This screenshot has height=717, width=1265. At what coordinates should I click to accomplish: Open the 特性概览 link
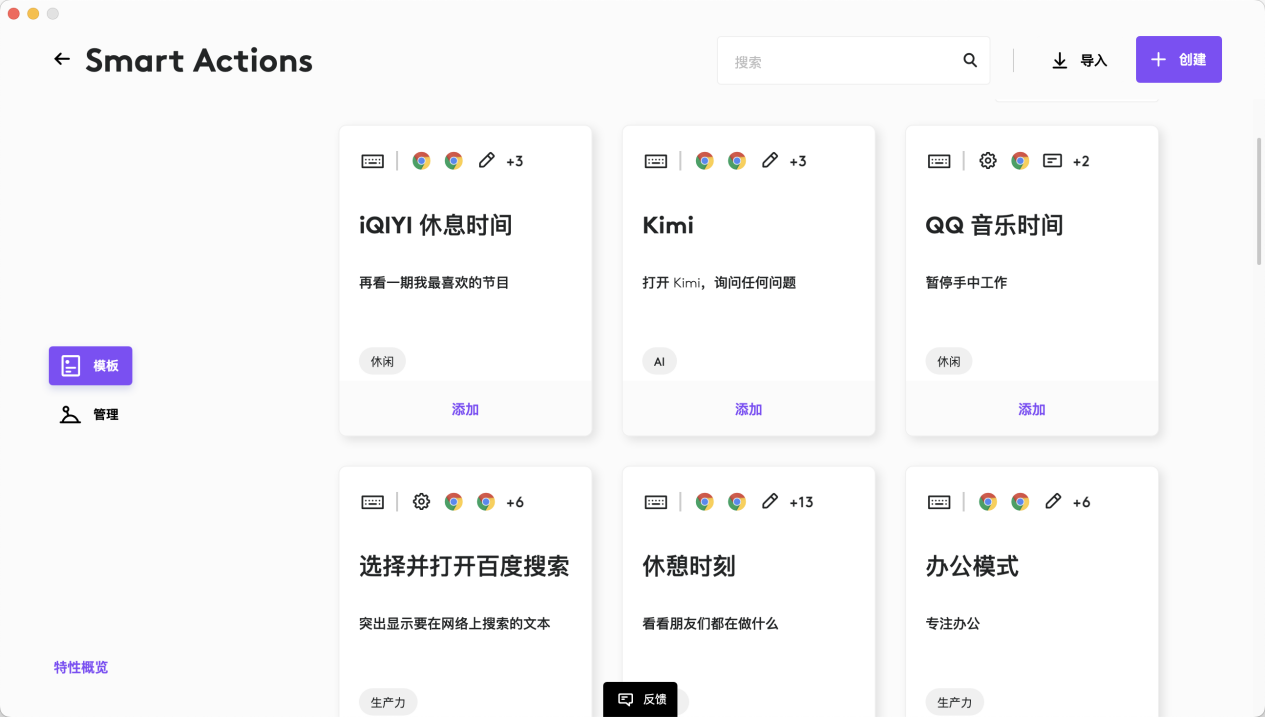[x=81, y=667]
